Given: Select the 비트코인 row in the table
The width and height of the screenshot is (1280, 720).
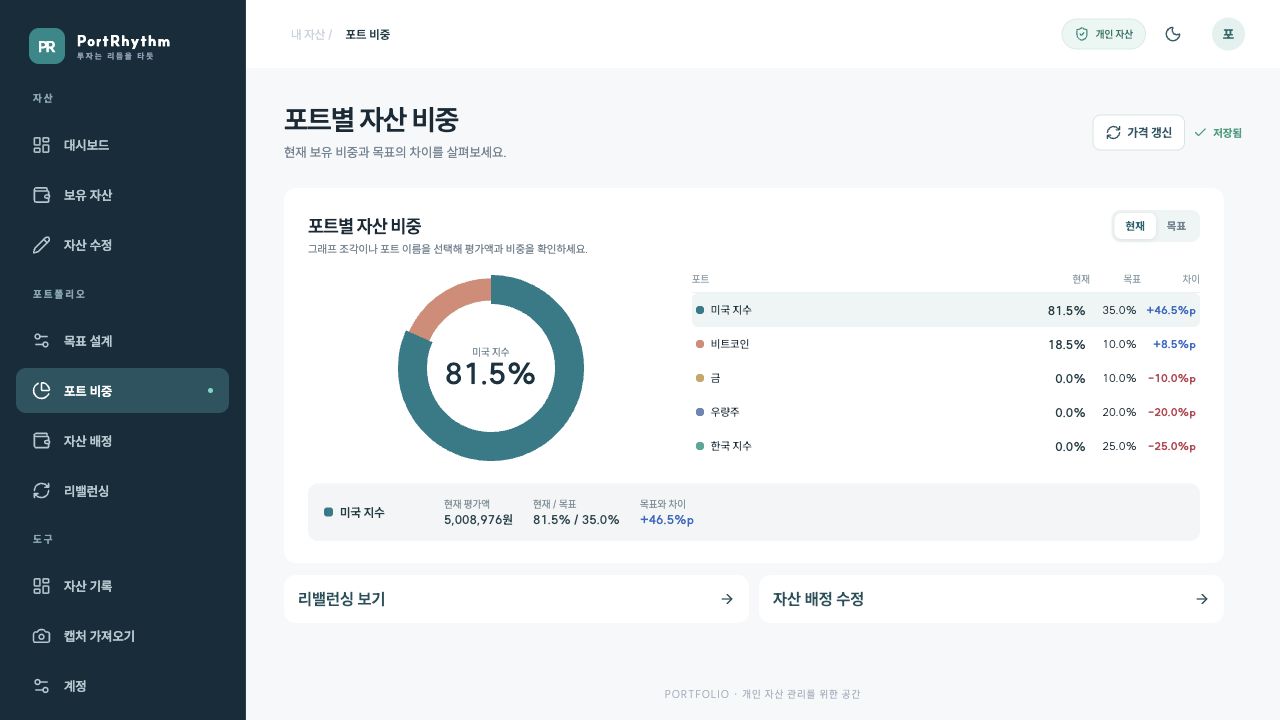Looking at the screenshot, I should 946,344.
